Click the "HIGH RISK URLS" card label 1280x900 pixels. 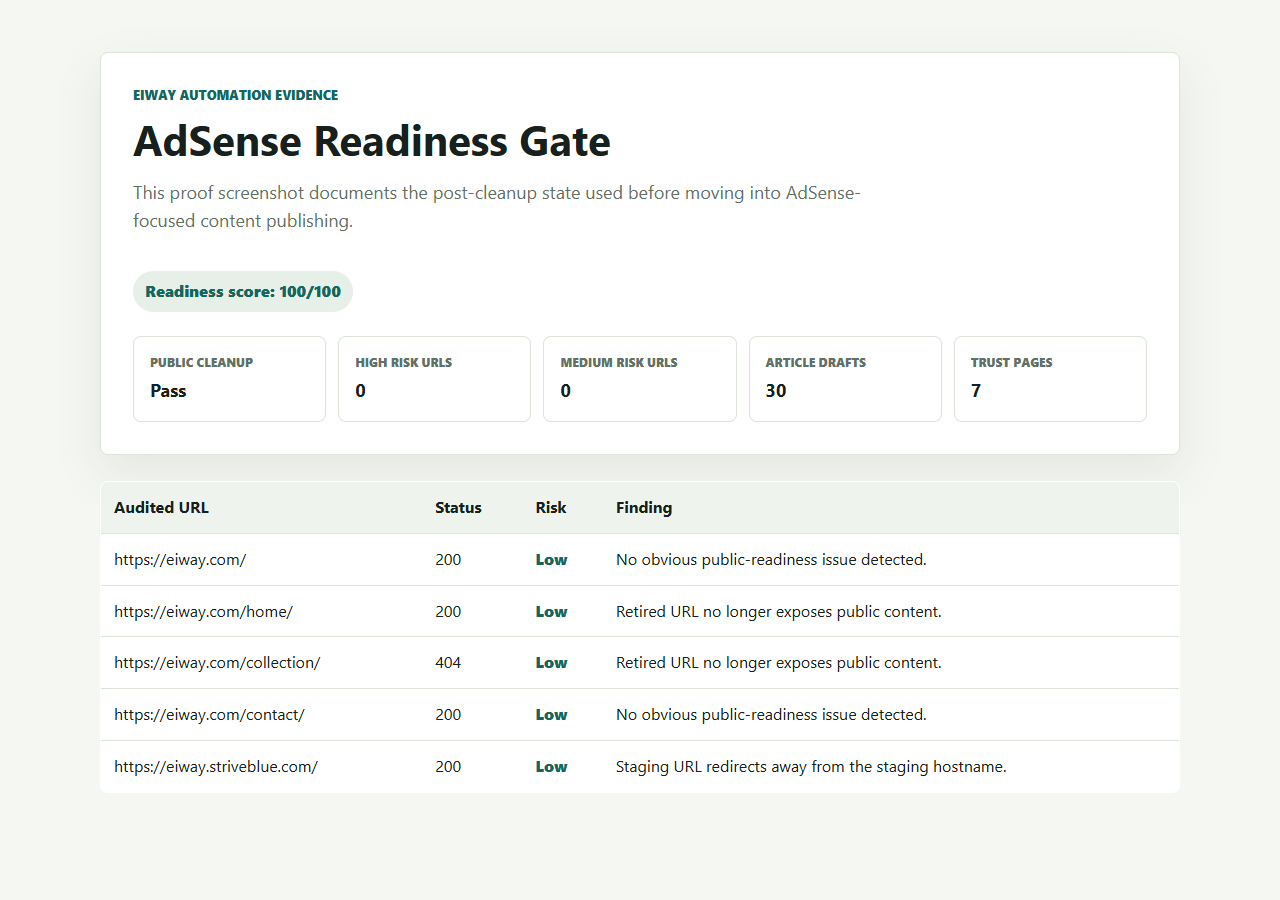point(404,363)
